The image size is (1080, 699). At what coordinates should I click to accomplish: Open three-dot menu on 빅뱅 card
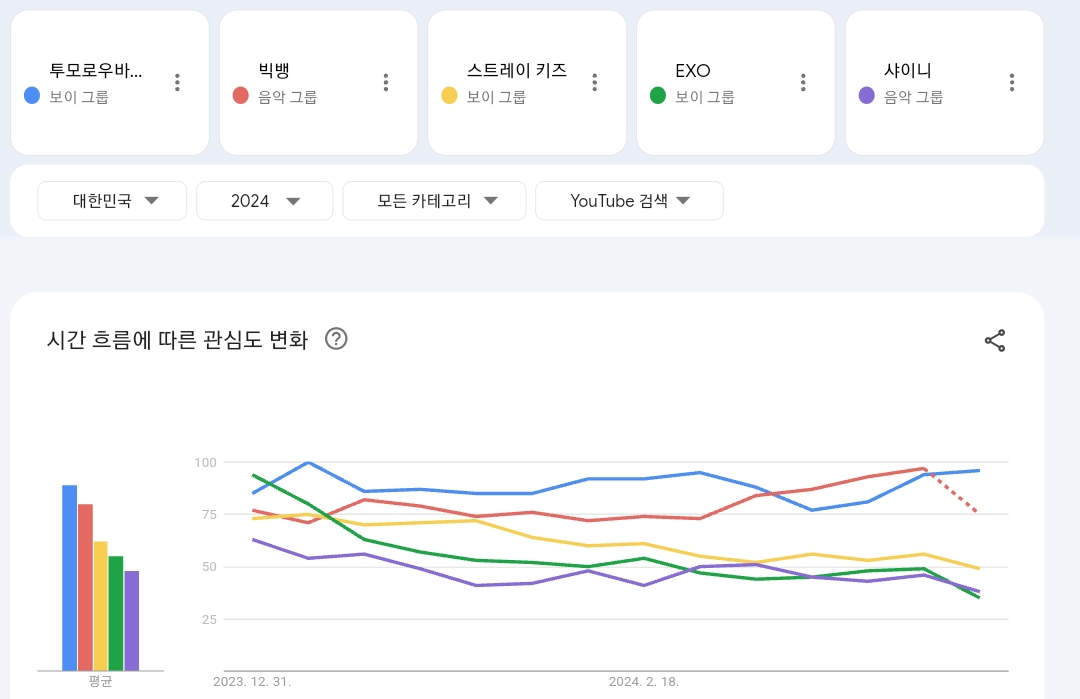(386, 83)
